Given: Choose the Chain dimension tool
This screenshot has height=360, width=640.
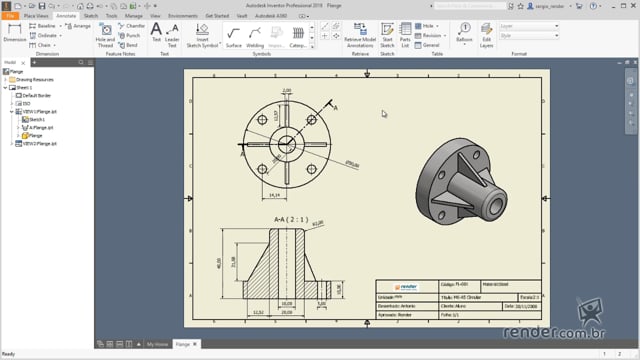Looking at the screenshot, I should (x=40, y=45).
